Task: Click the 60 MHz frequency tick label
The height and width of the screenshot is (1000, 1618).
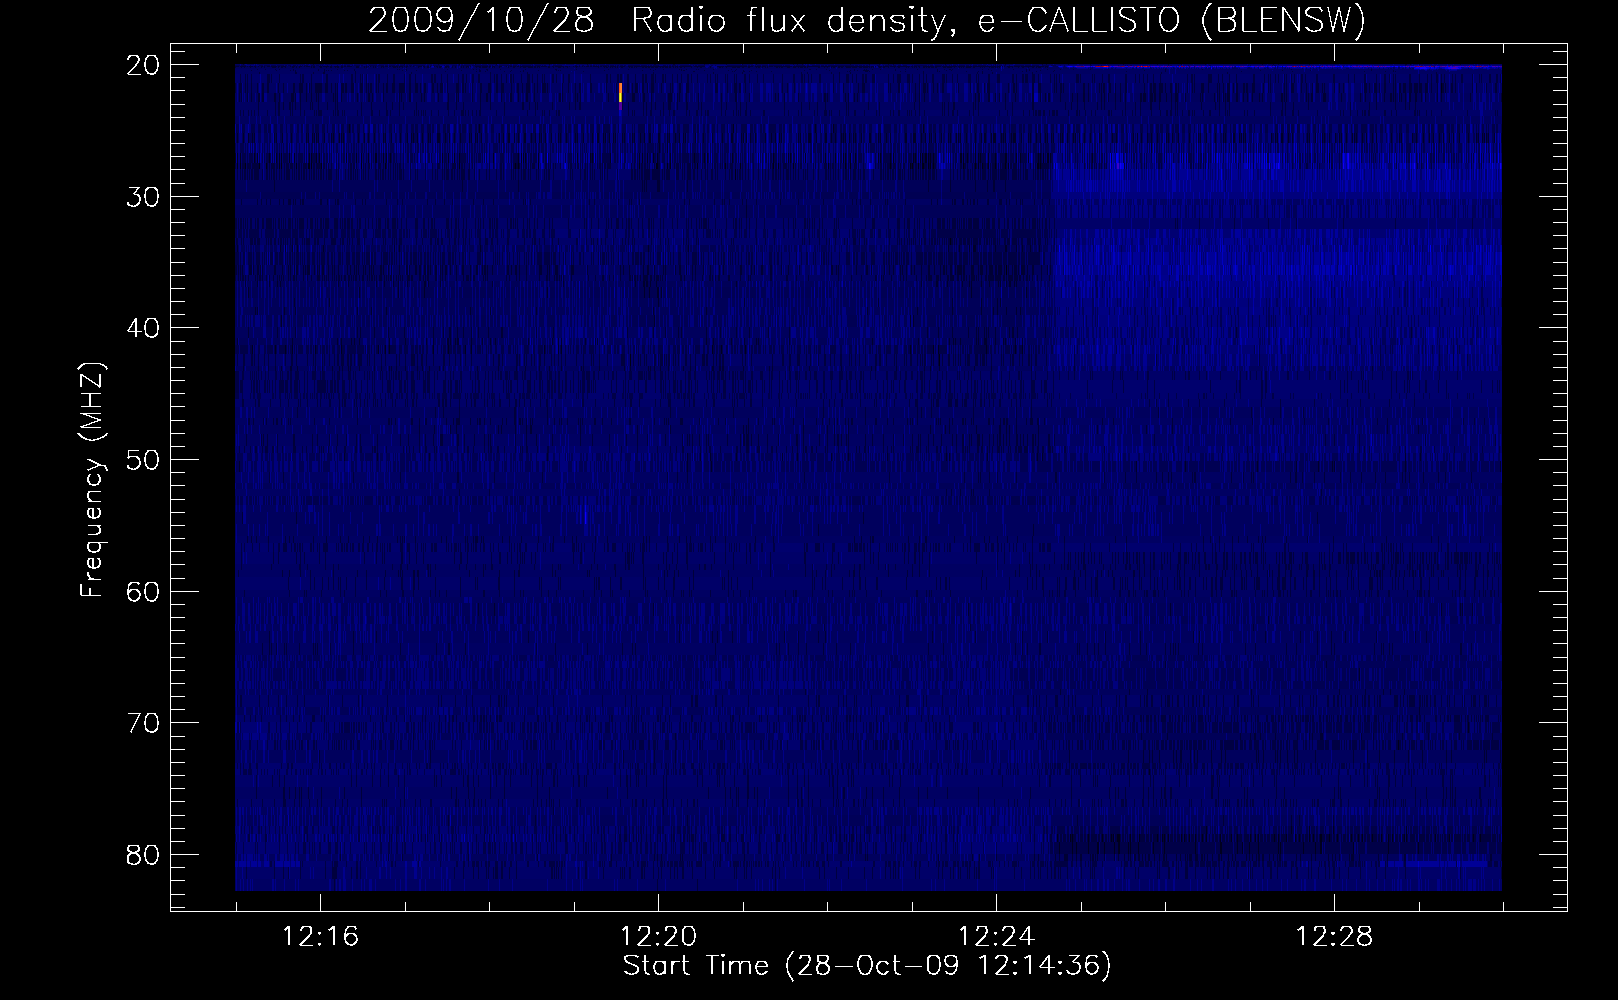Action: click(141, 591)
